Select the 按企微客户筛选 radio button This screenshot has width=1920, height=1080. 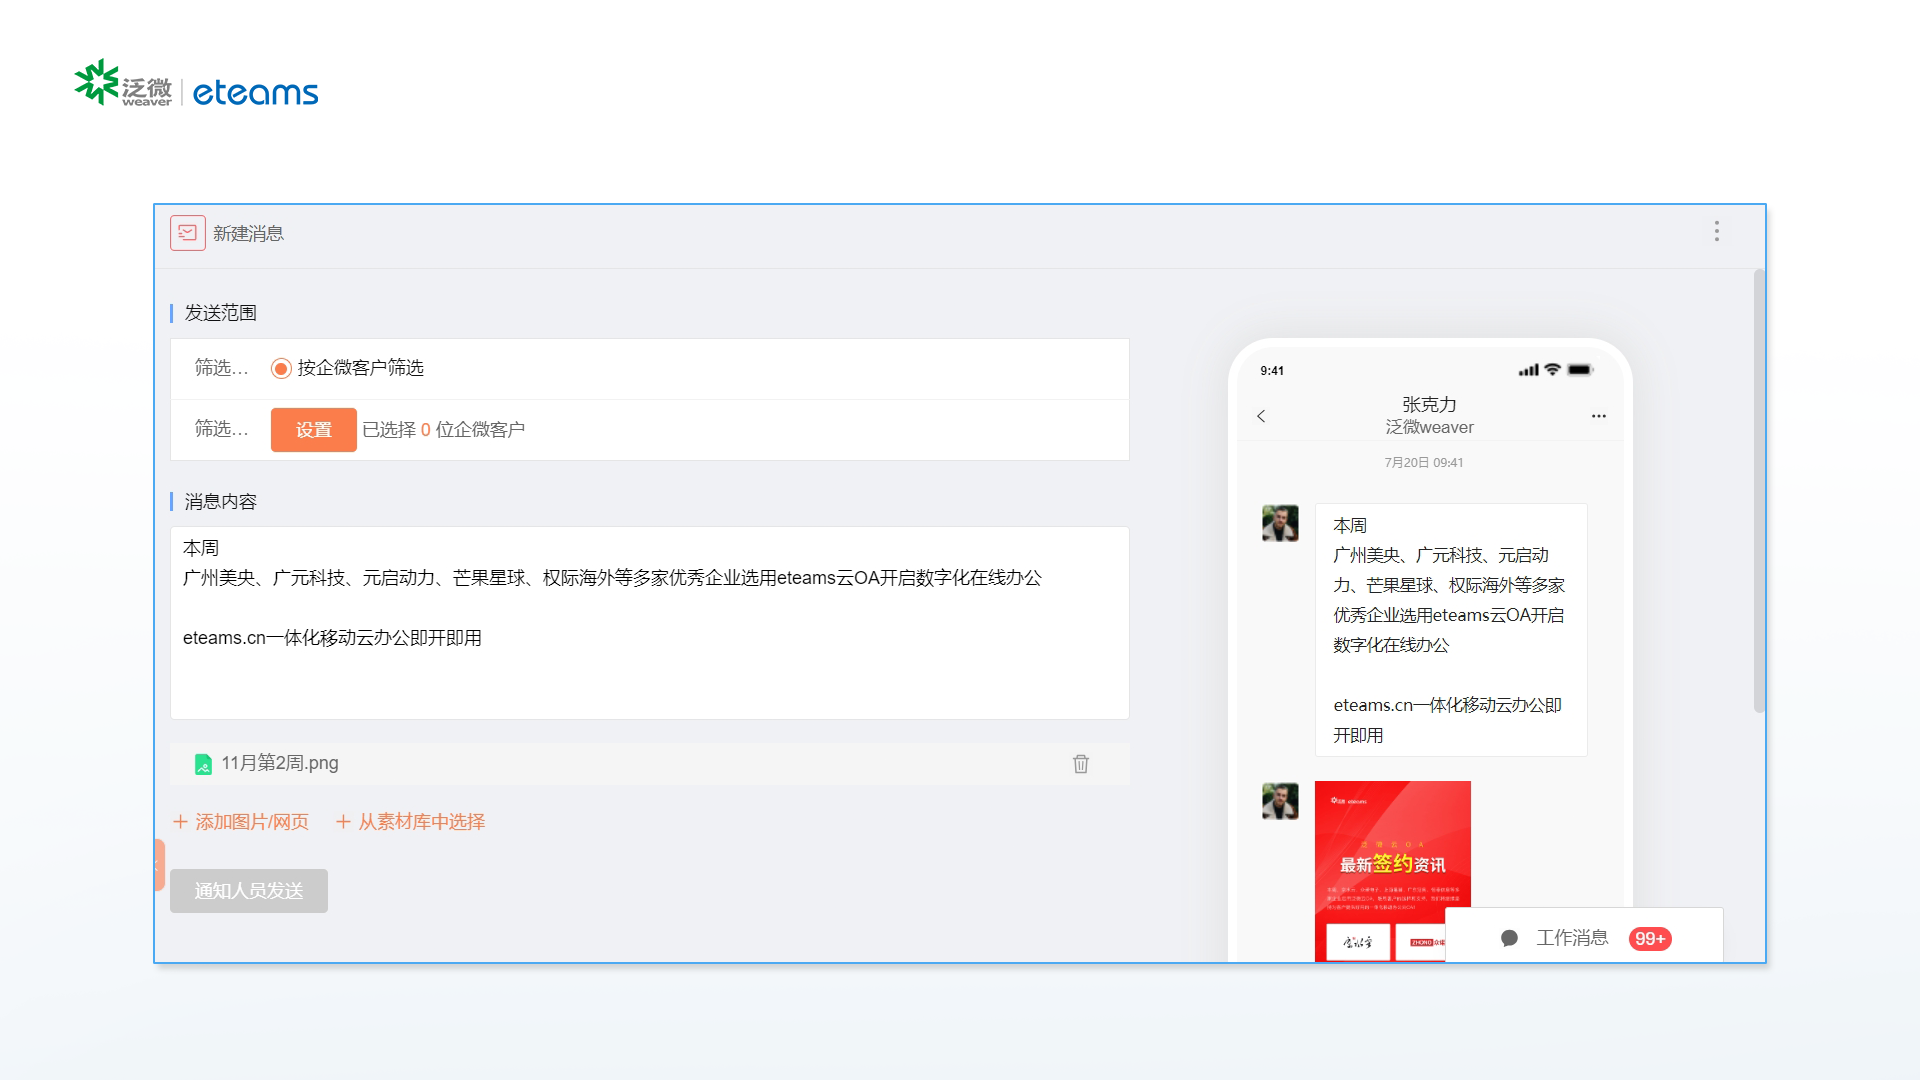point(281,369)
